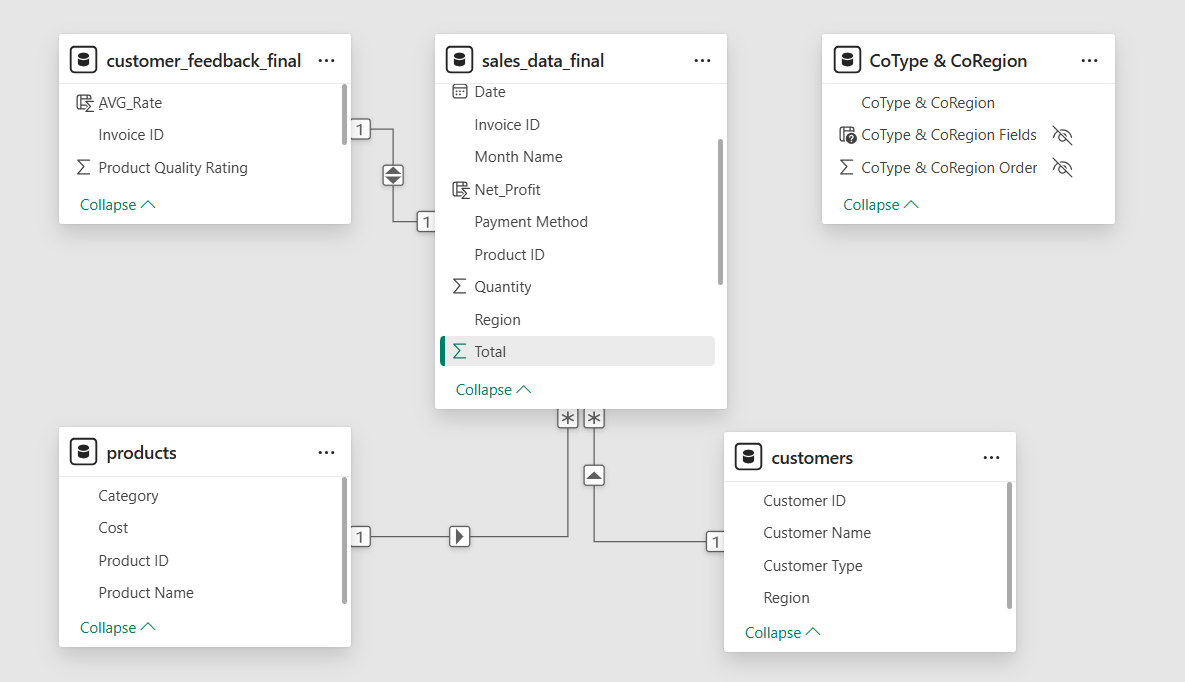Collapse the sales_data_final table

pyautogui.click(x=493, y=389)
